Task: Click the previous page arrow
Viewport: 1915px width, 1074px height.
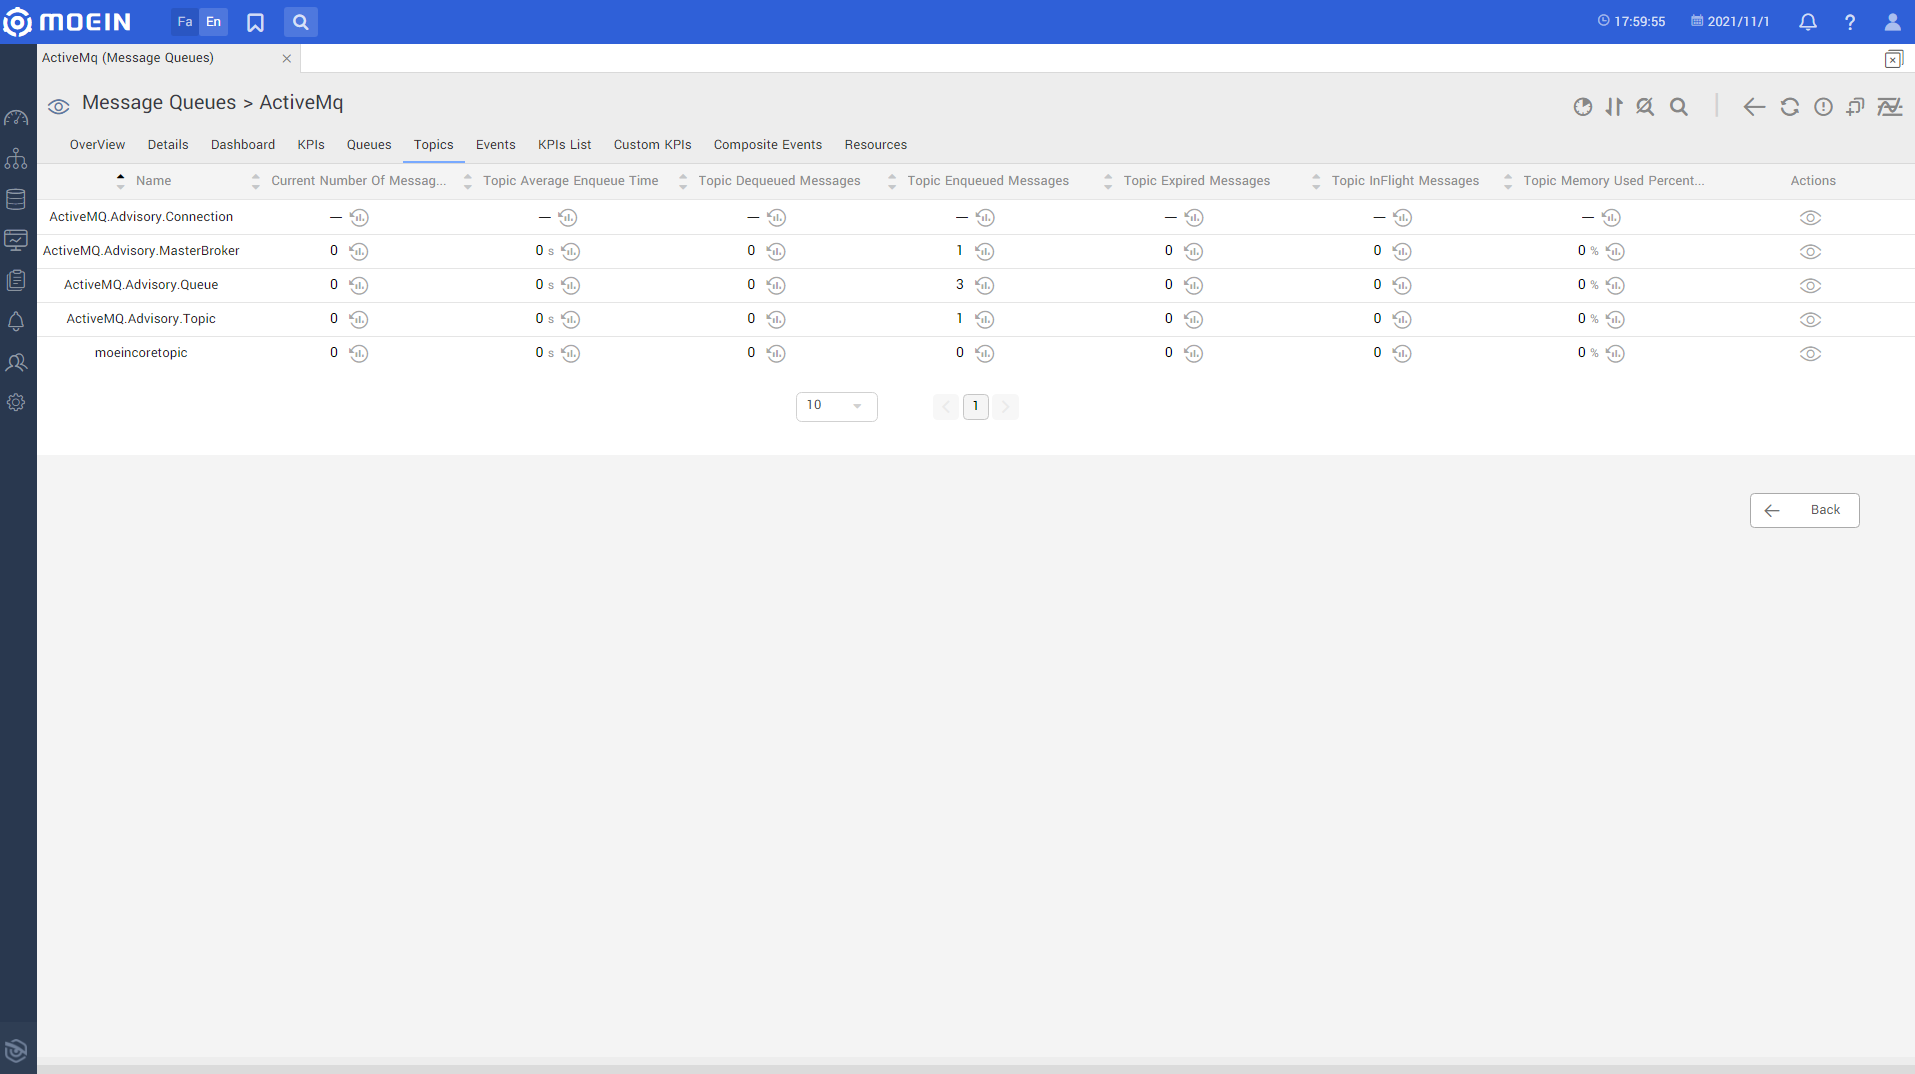Action: coord(946,406)
